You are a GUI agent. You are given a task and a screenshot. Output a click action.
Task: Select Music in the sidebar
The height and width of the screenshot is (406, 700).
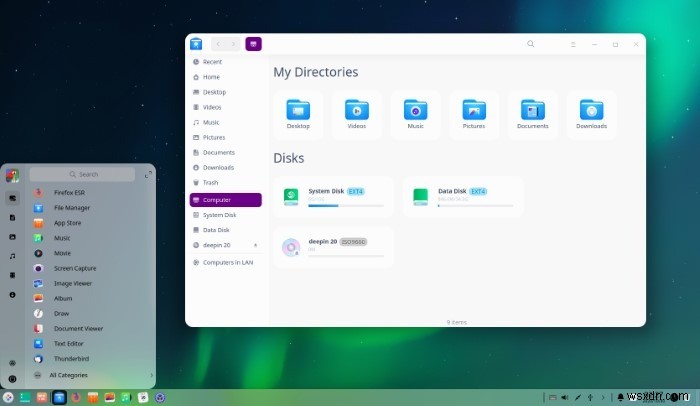click(x=225, y=122)
